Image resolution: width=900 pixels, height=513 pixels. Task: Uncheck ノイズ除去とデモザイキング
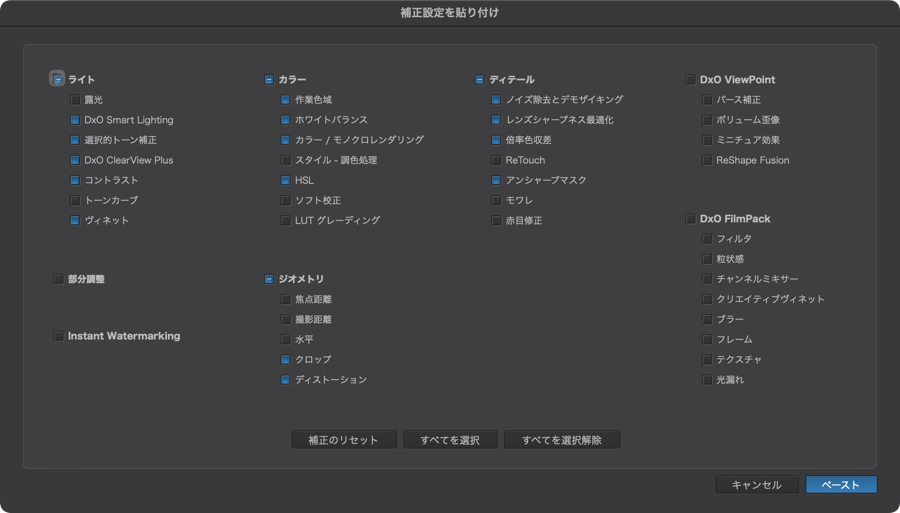click(x=496, y=100)
